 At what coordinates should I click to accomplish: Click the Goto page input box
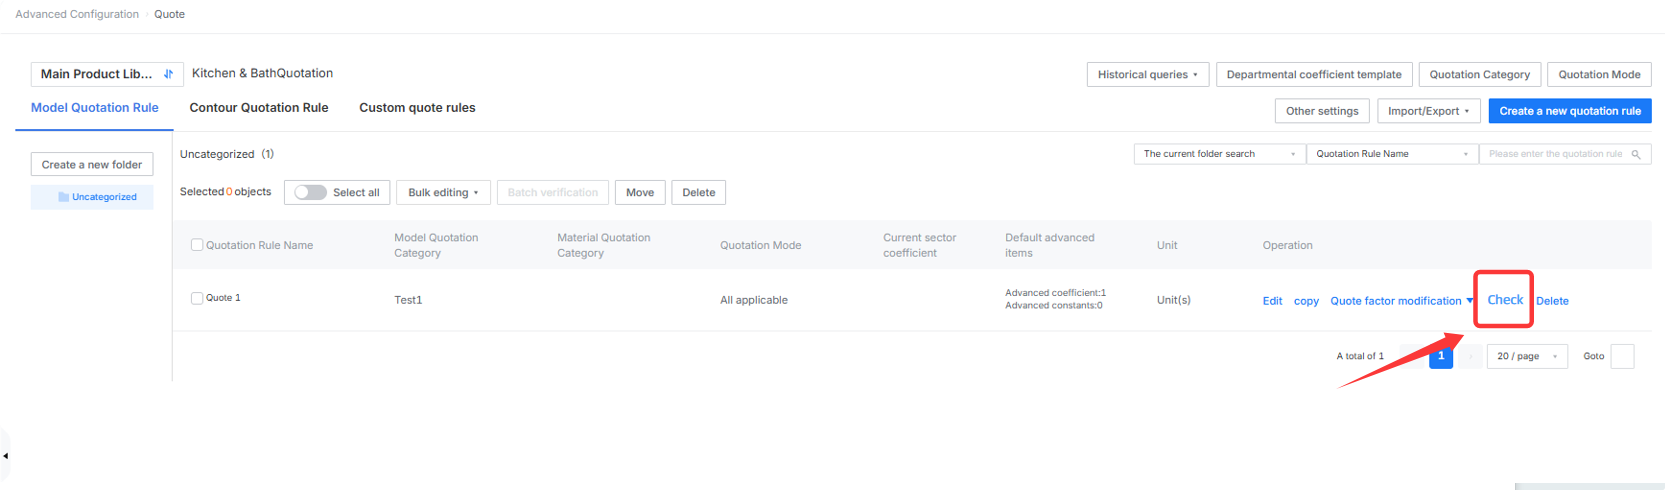(x=1622, y=356)
